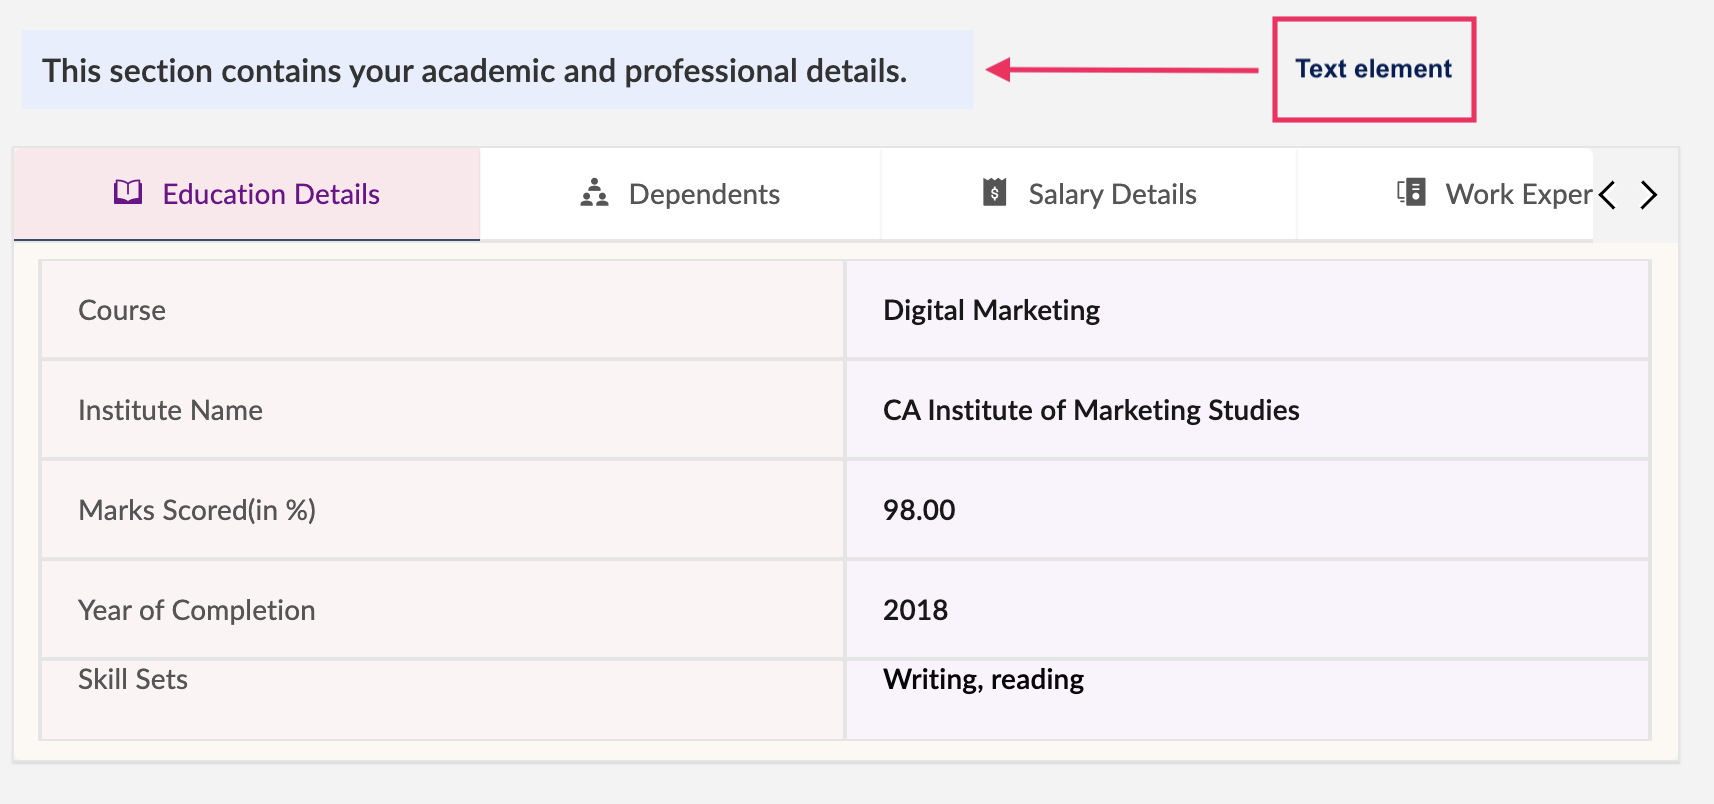Click the Digital Marketing course value
Image resolution: width=1714 pixels, height=804 pixels.
(991, 310)
